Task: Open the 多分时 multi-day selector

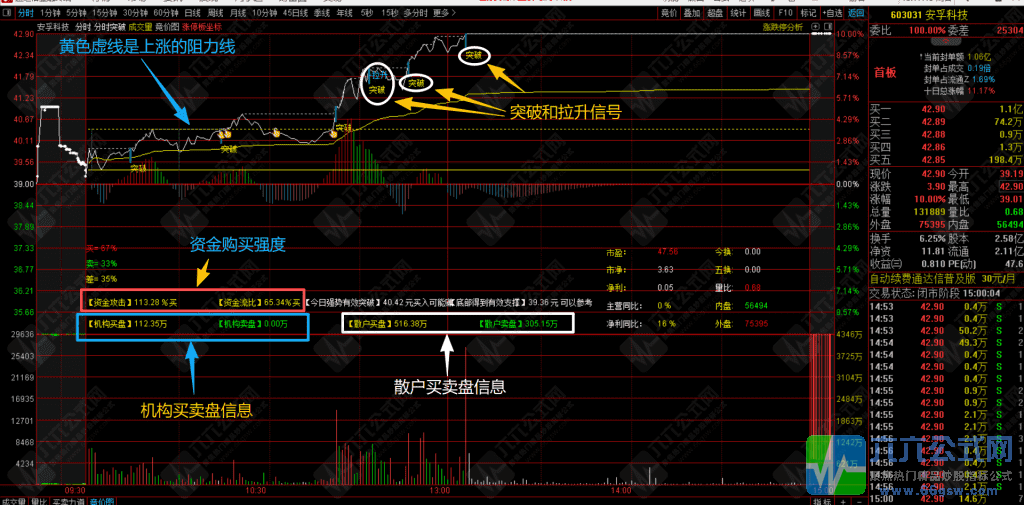Action: click(415, 13)
